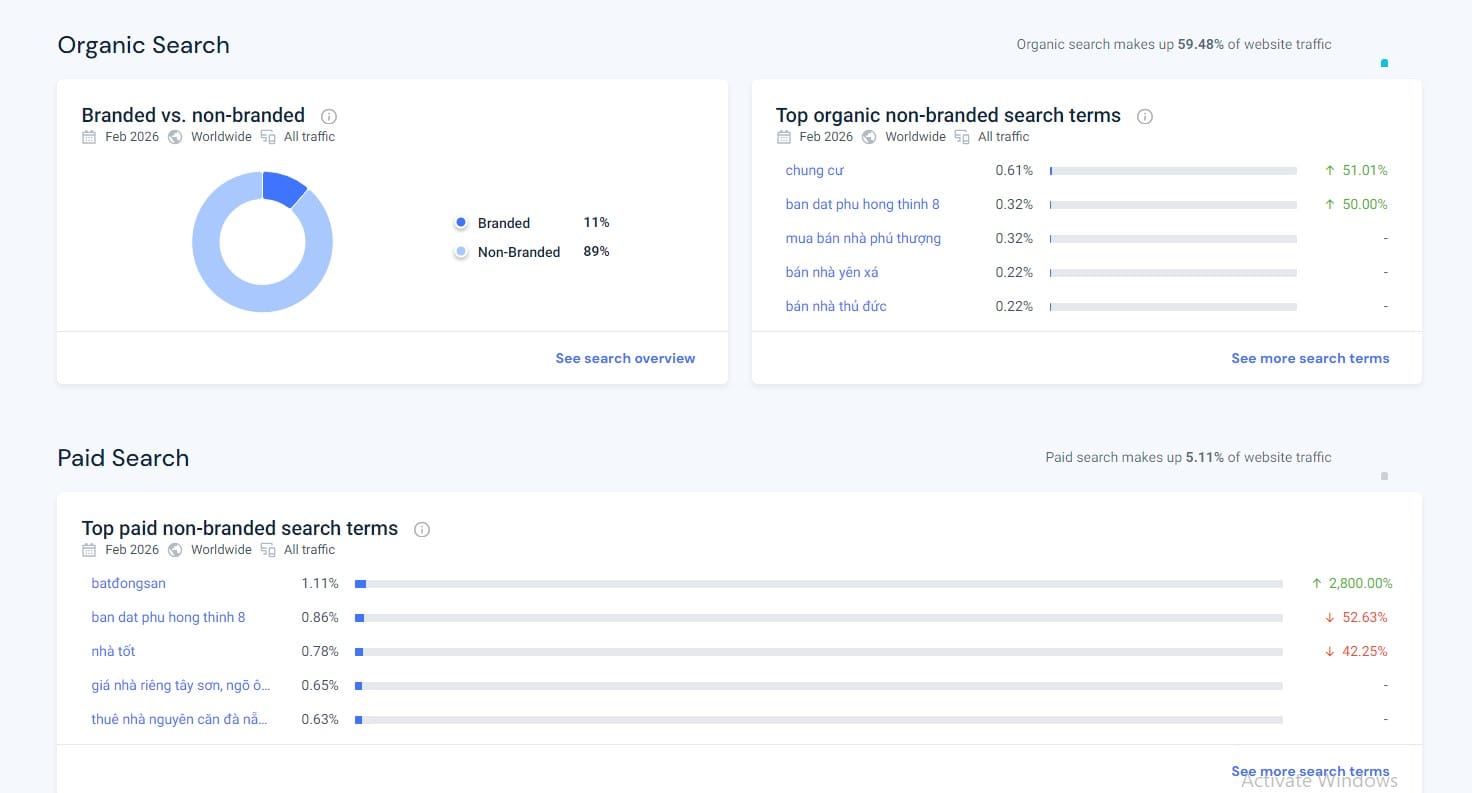
Task: Click the green up arrow next to 2,800.00%
Action: point(1316,584)
